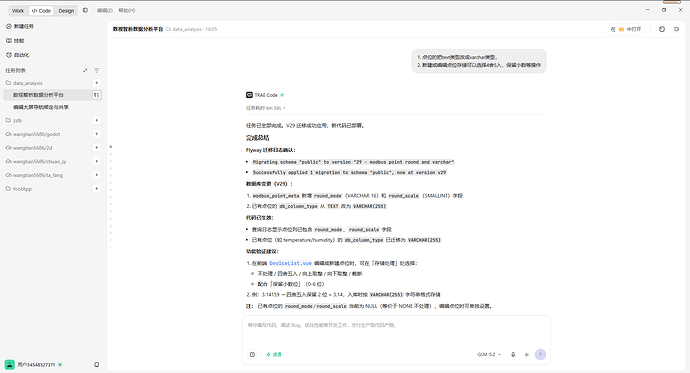Toggle the sidebar panel icon beside Design

point(85,10)
